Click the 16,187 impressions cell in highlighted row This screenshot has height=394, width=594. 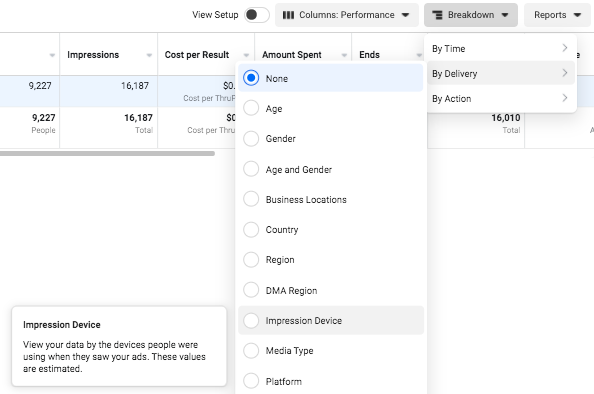click(x=135, y=86)
